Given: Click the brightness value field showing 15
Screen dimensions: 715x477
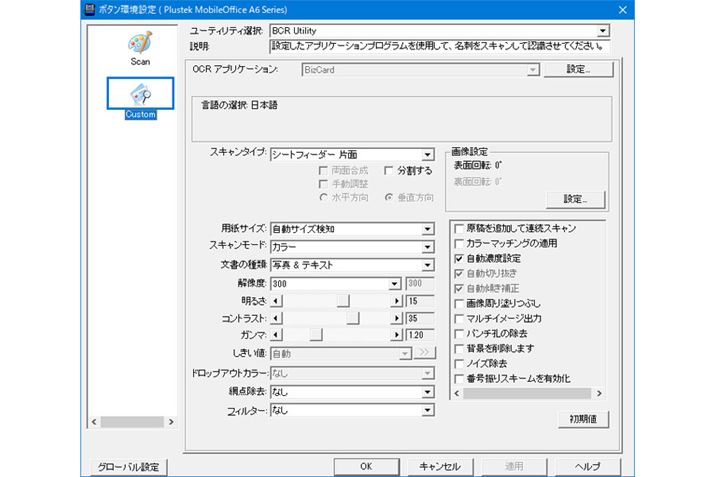Looking at the screenshot, I should 420,300.
